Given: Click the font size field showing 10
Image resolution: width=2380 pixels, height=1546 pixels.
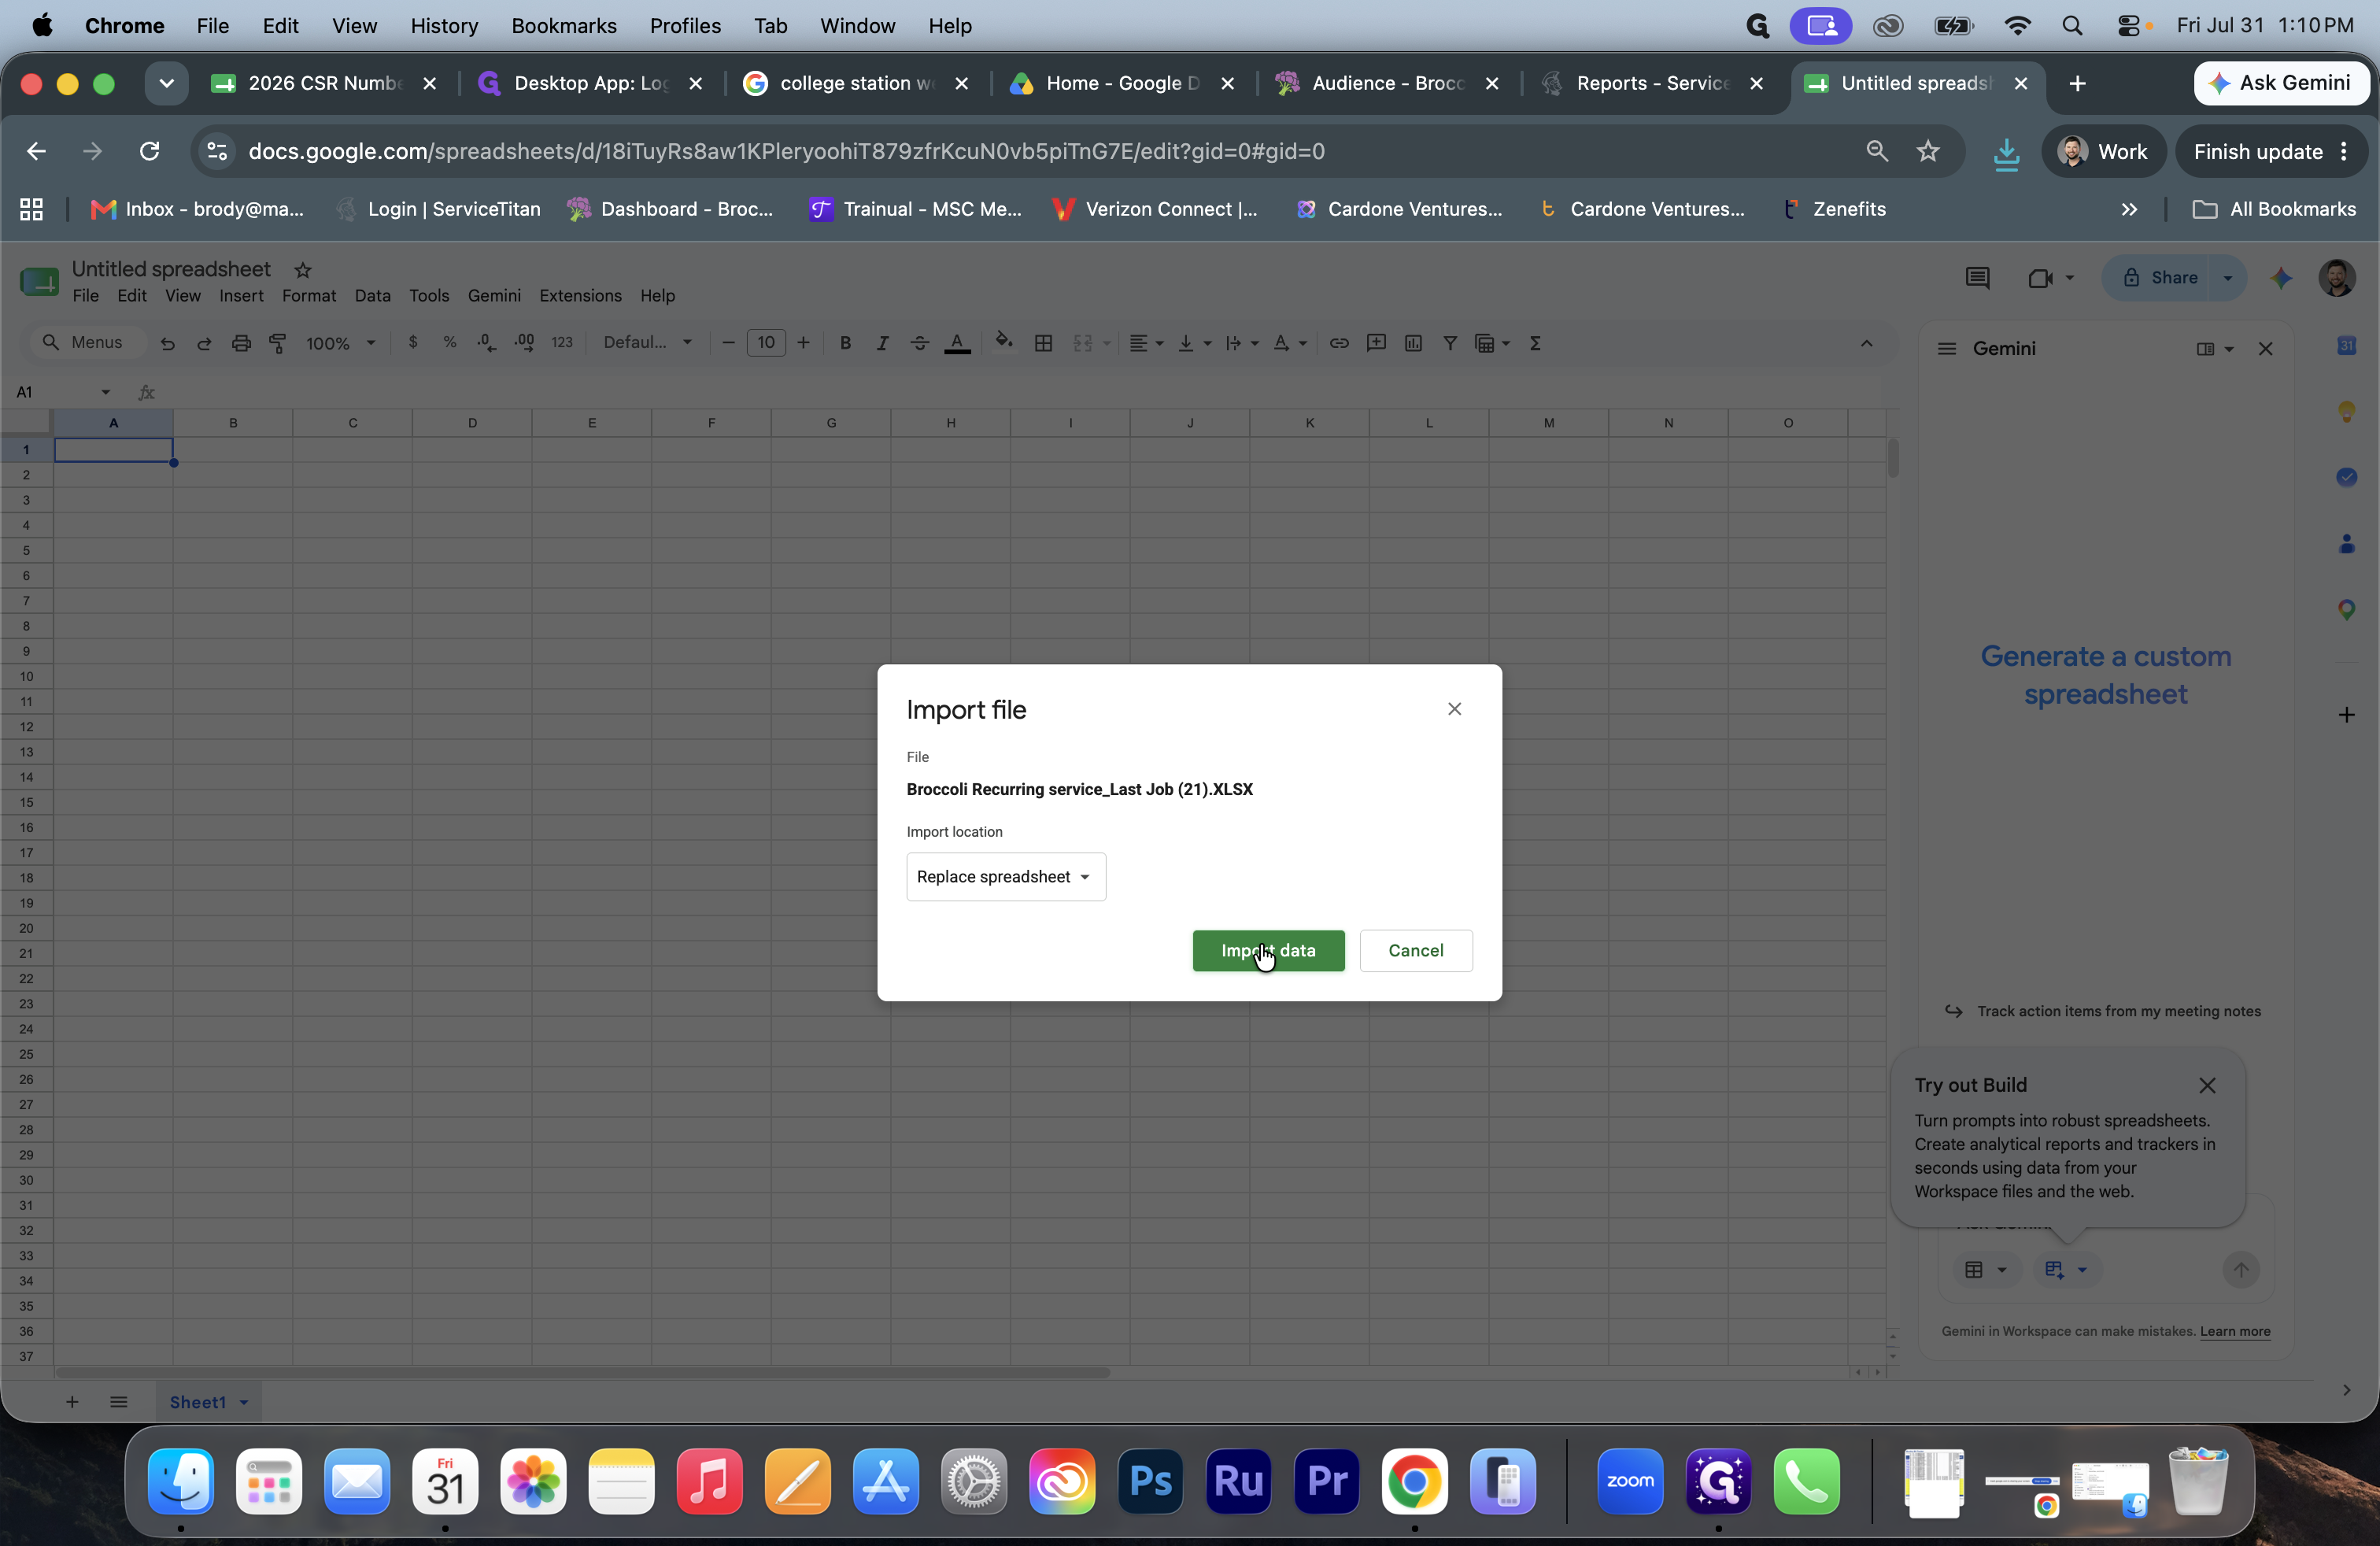Looking at the screenshot, I should tap(766, 343).
